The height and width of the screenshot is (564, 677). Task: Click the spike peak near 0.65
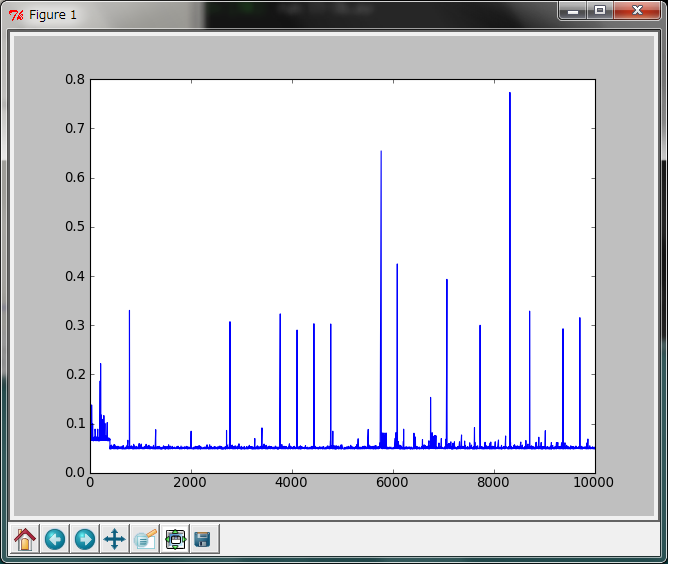click(381, 152)
